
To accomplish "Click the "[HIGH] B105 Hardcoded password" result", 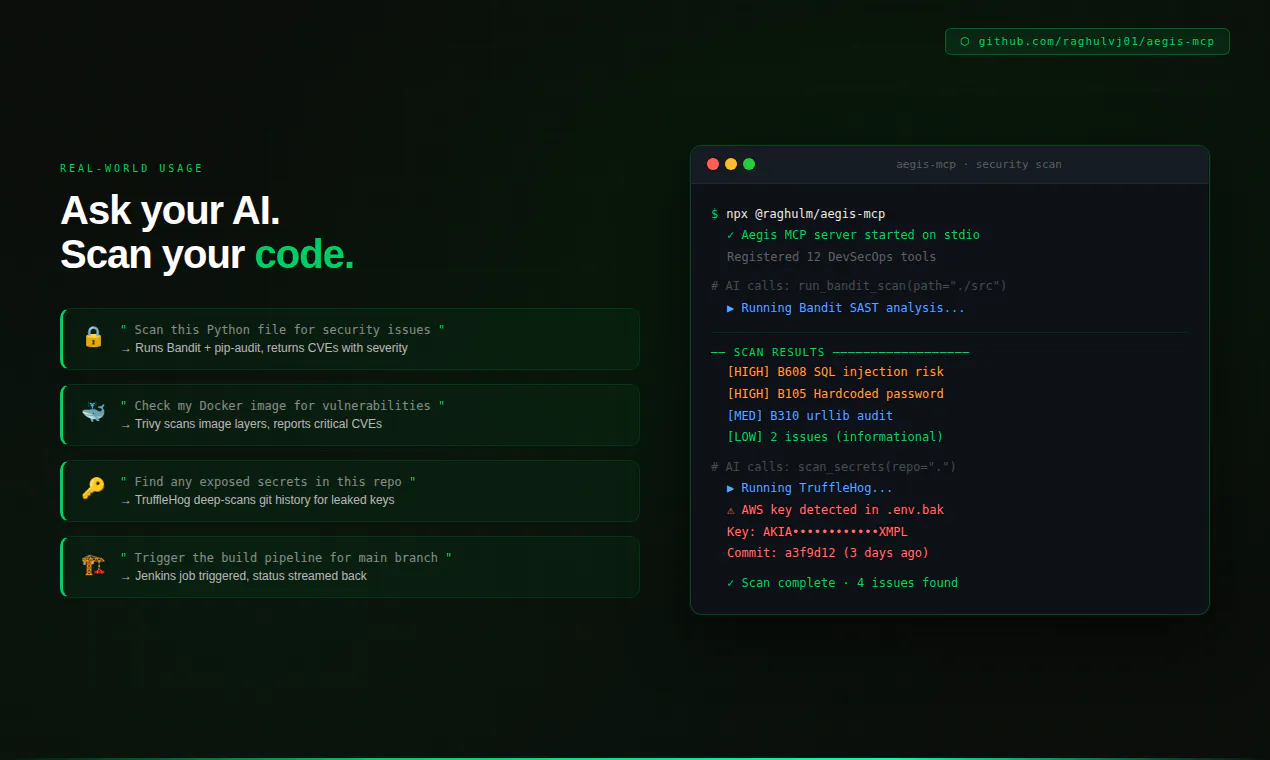I will point(835,394).
